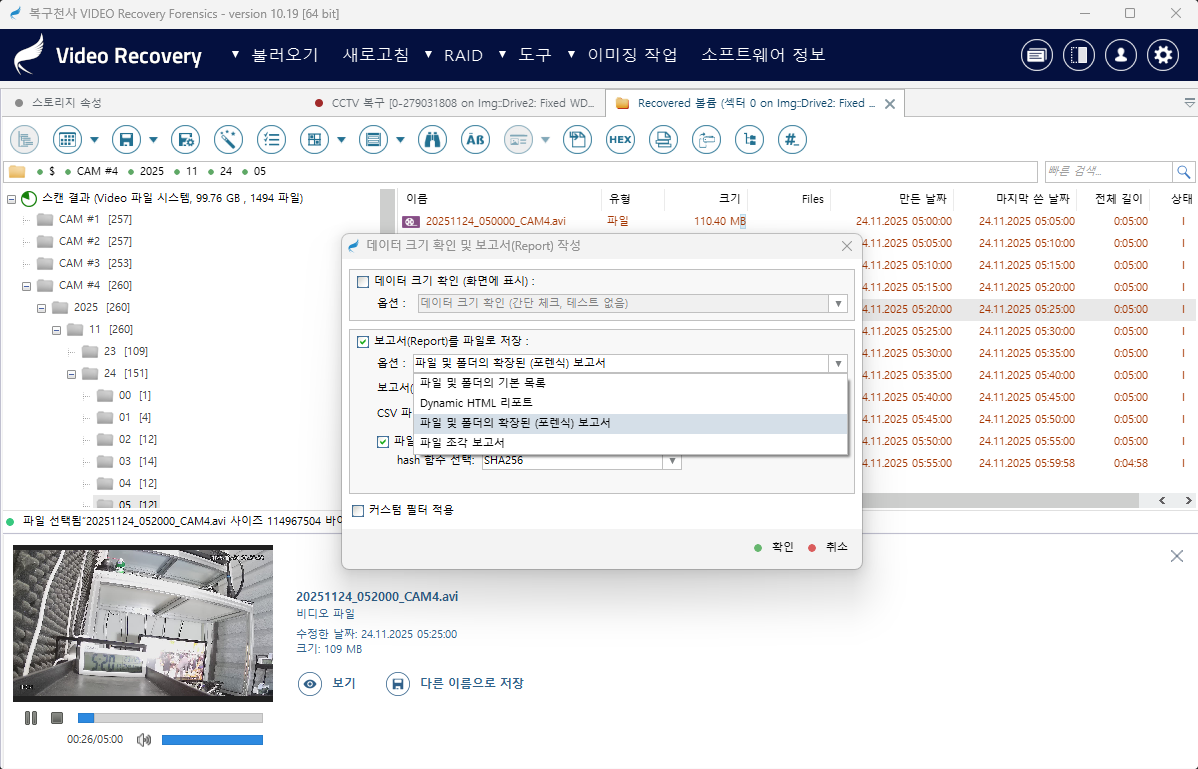Open the 불러오기 menu
Screen dimensions: 1198x769
click(x=284, y=55)
